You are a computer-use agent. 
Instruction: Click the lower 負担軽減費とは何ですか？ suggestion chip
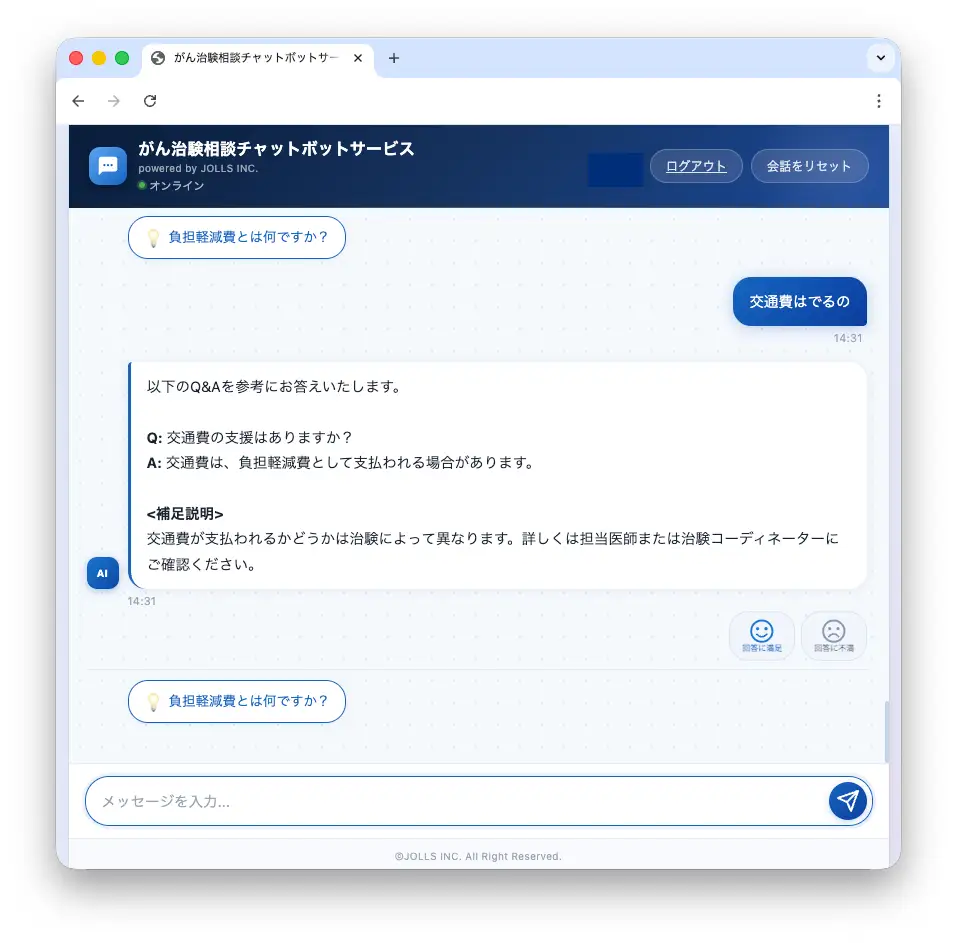[237, 701]
